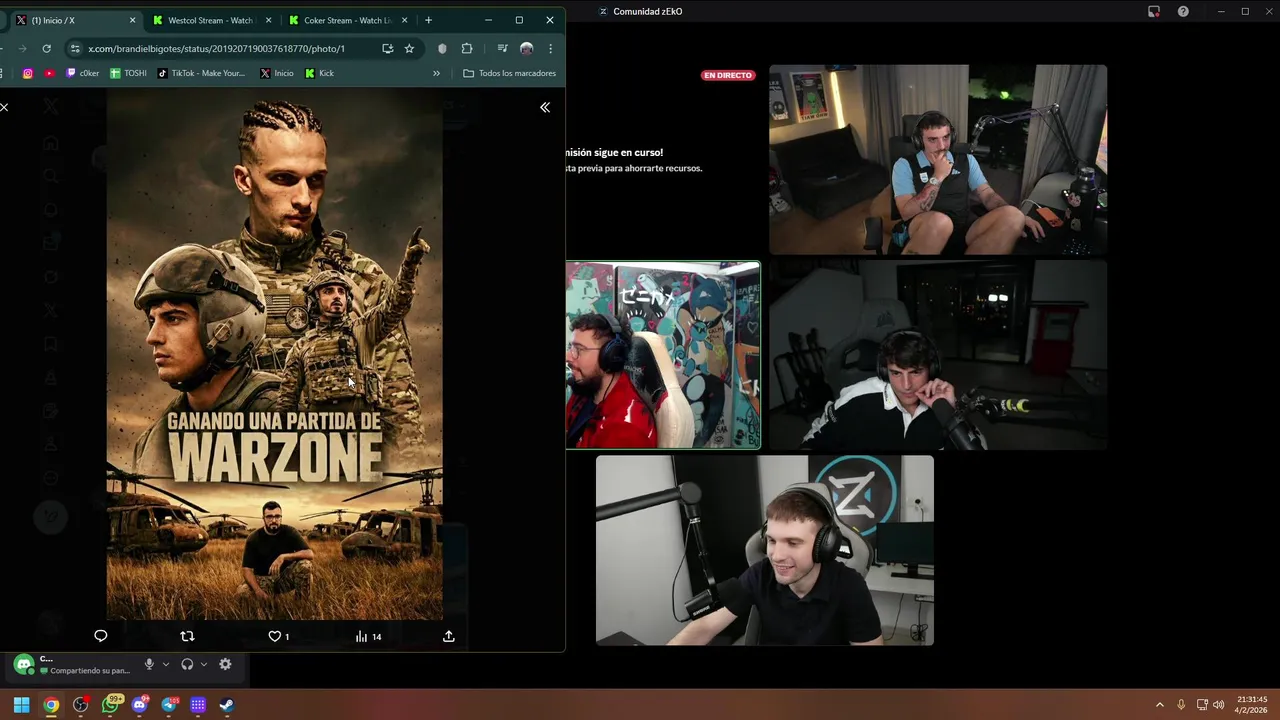Select the graffiti-wall webcam stream tile
Viewport: 1280px width, 720px height.
click(x=663, y=355)
